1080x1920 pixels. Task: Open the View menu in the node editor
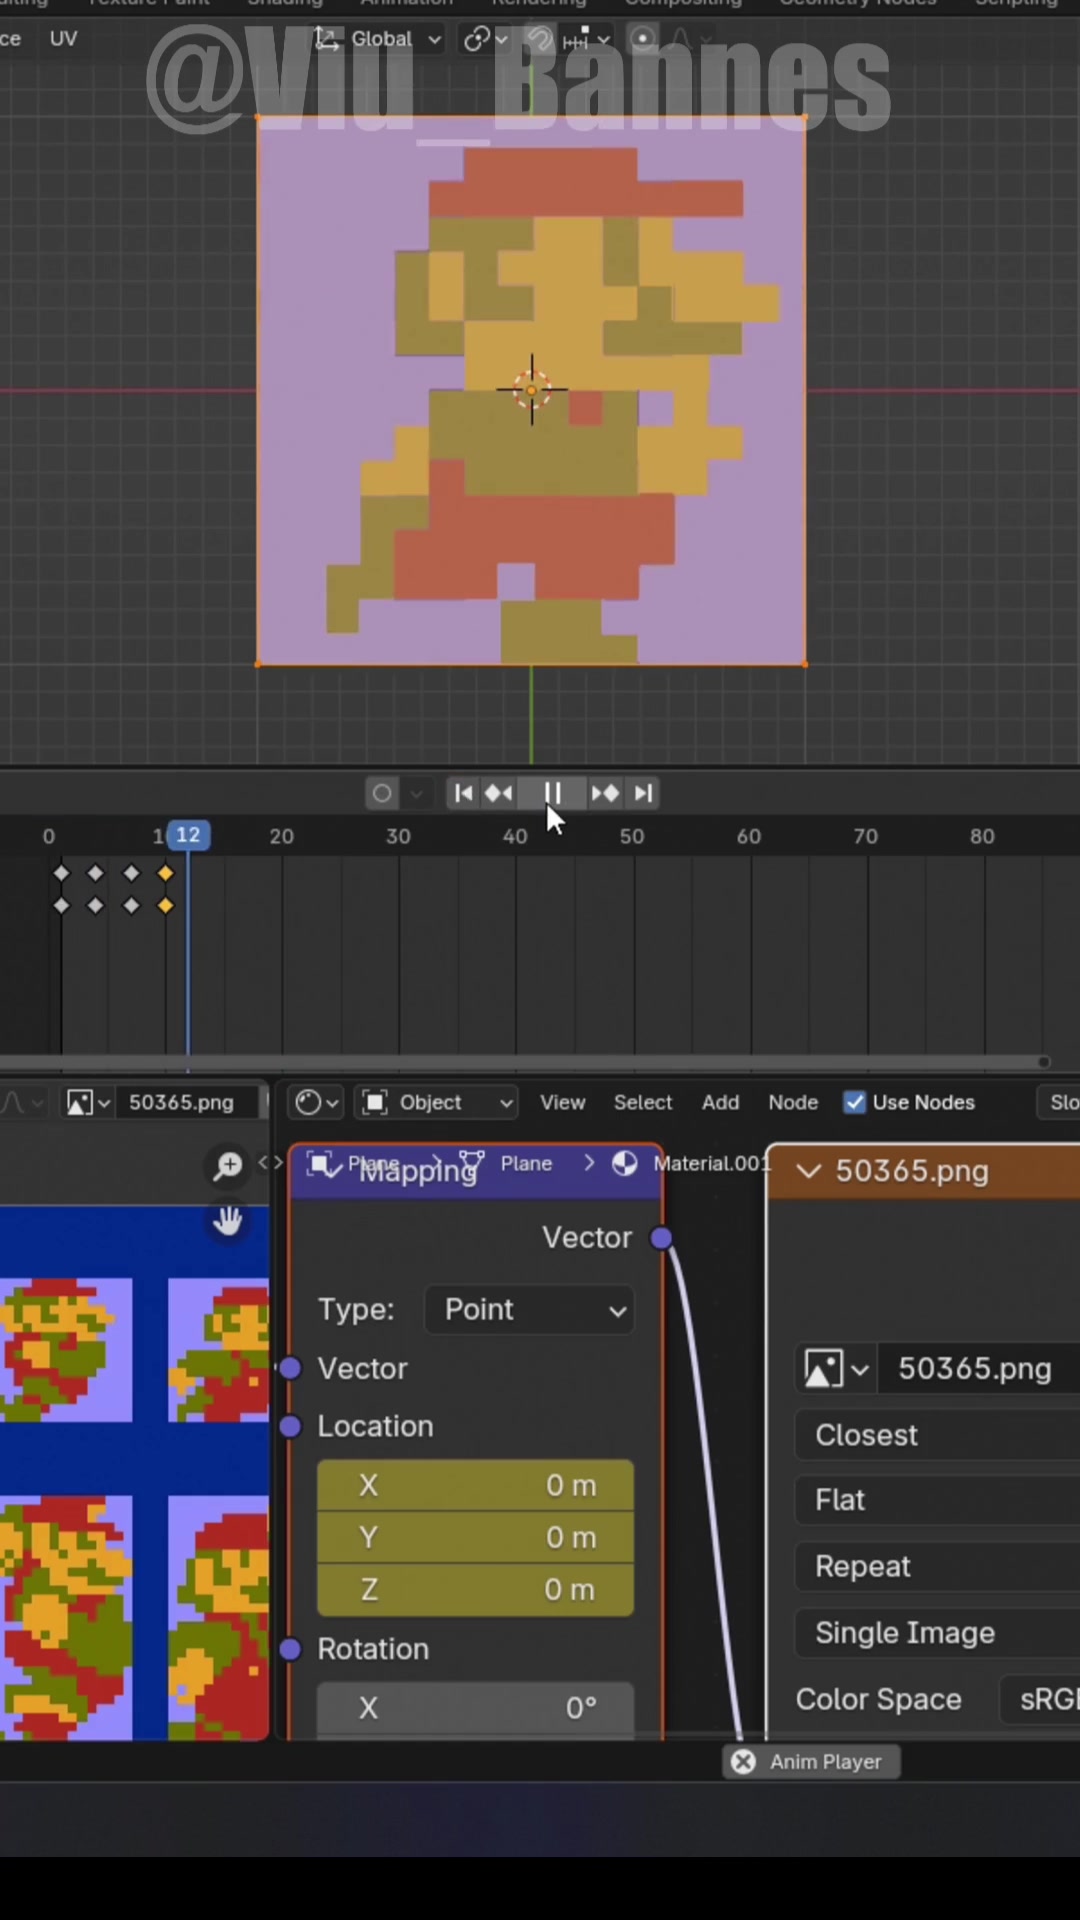pyautogui.click(x=562, y=1102)
